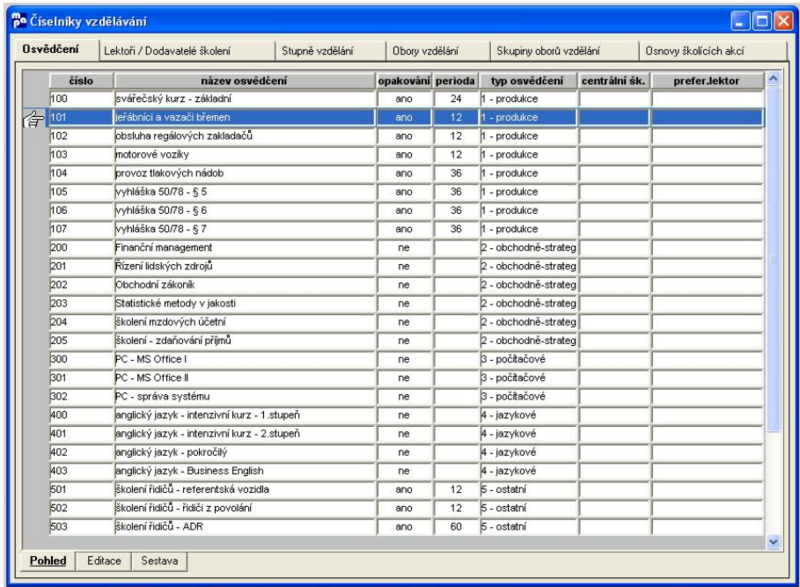Select row svářečský kurz - základní

406,99
